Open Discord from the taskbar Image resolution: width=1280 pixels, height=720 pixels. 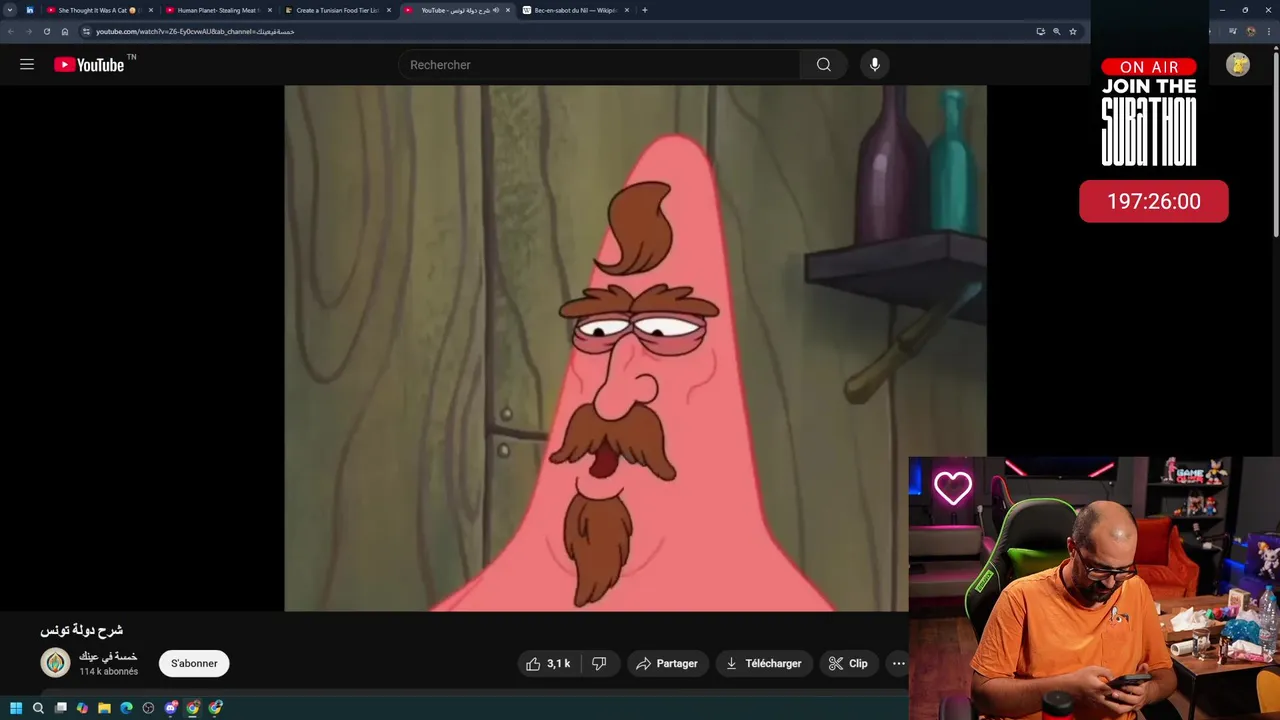tap(171, 708)
